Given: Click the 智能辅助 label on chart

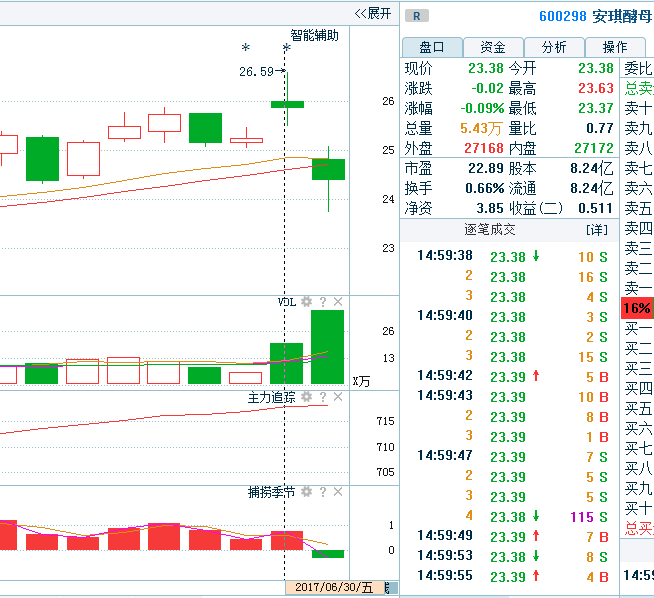Looking at the screenshot, I should [314, 35].
